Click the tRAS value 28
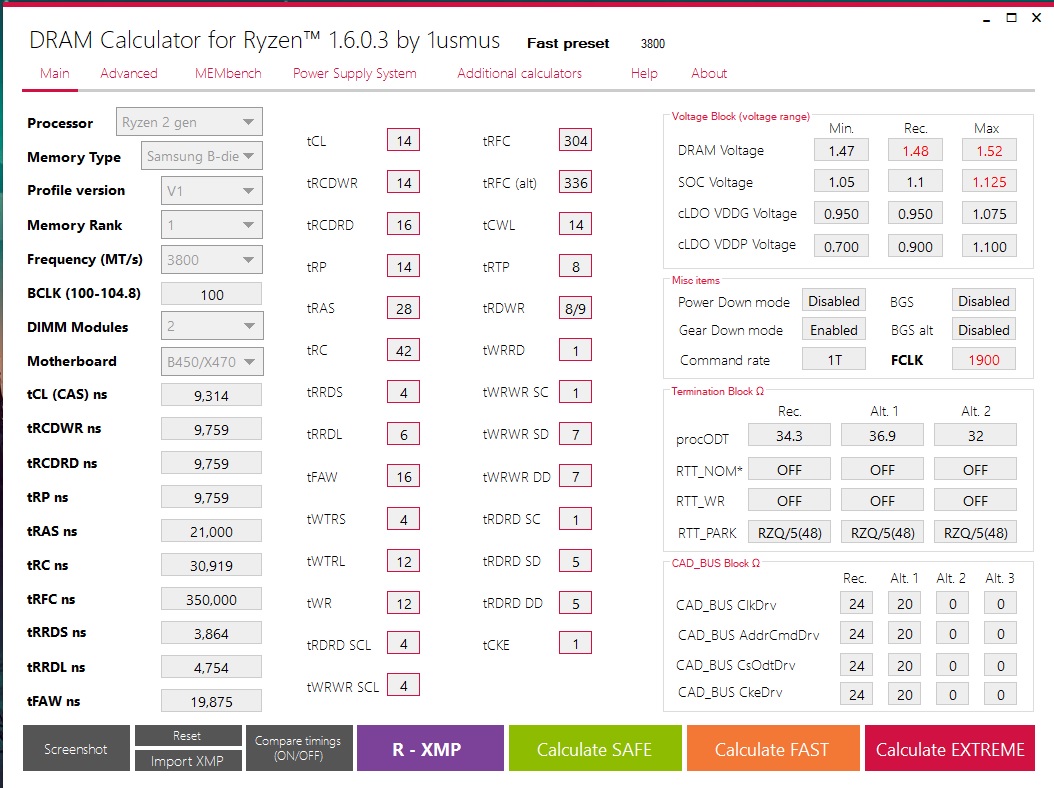The height and width of the screenshot is (788, 1054). (403, 309)
